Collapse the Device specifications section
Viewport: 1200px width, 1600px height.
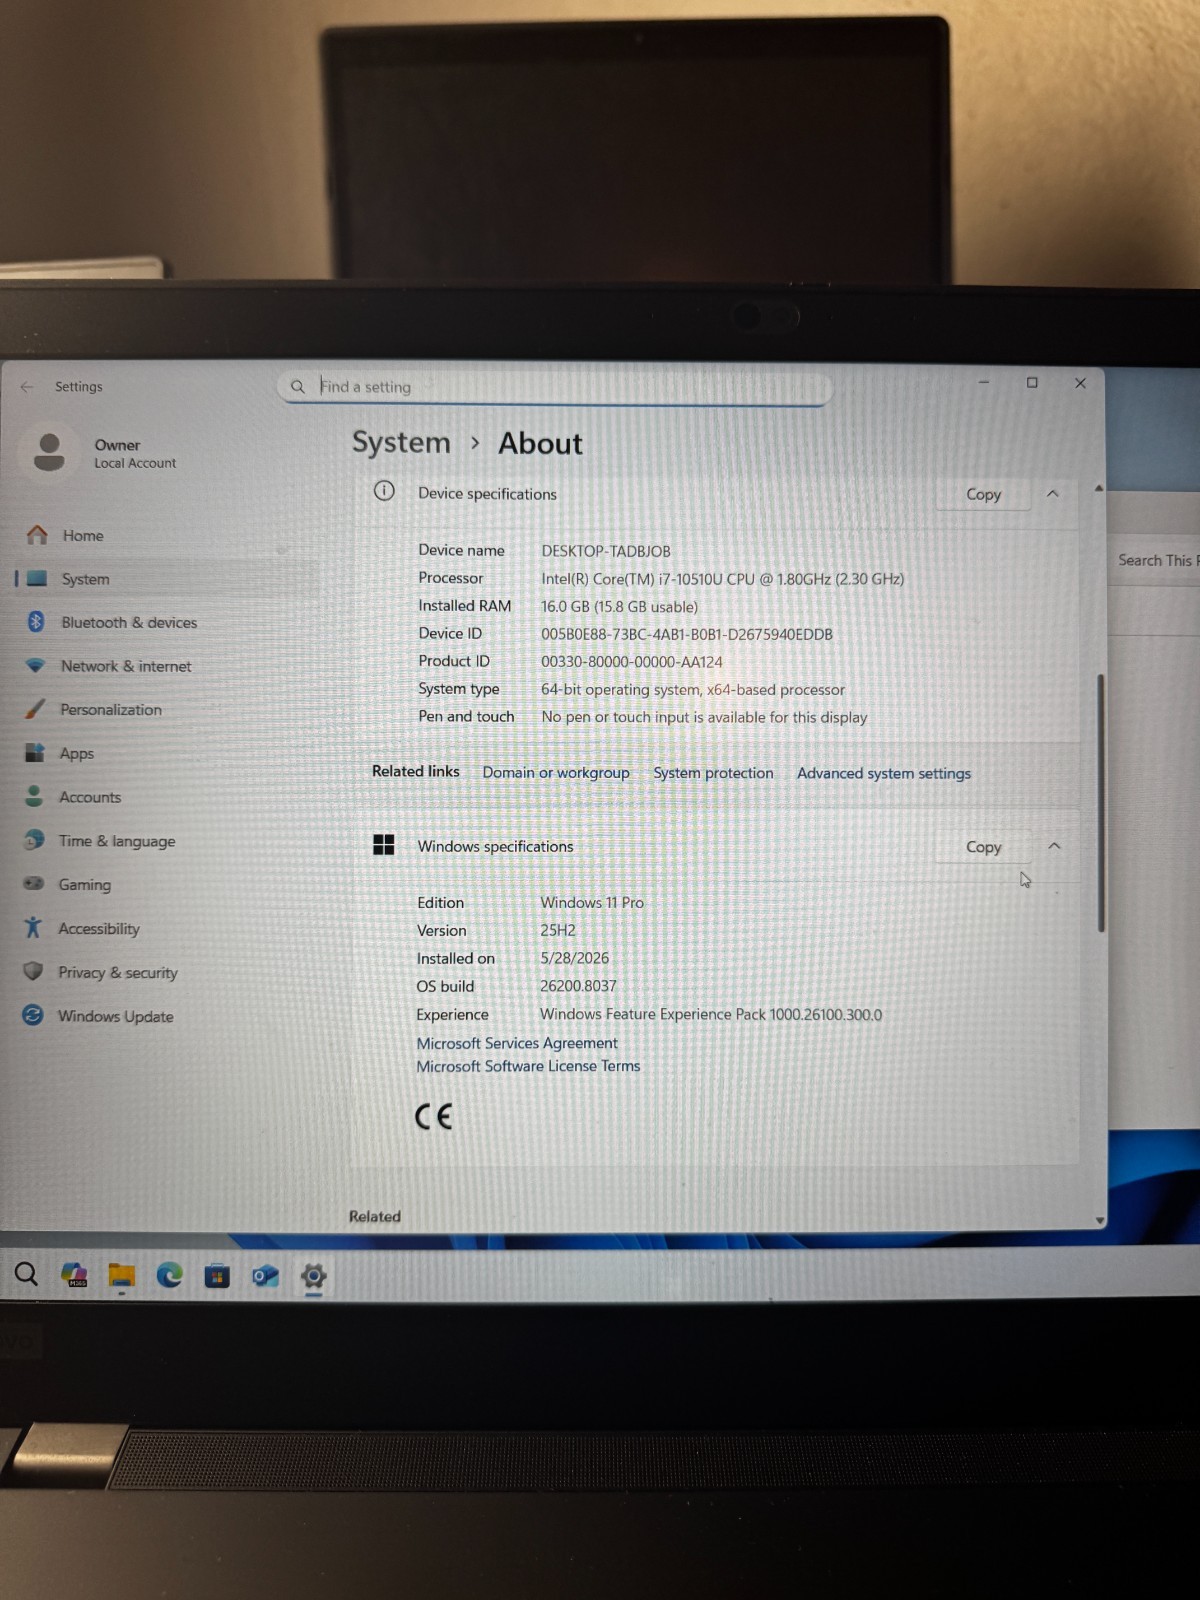[1052, 493]
